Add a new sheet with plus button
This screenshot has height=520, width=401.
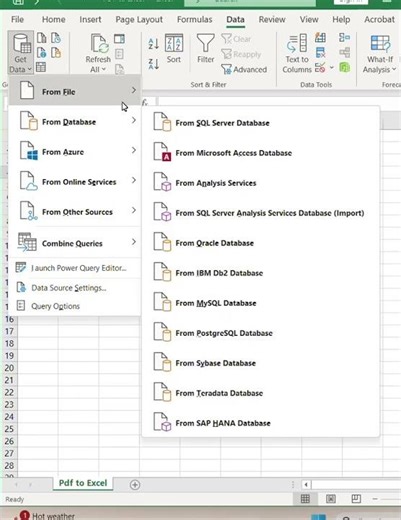pos(135,485)
